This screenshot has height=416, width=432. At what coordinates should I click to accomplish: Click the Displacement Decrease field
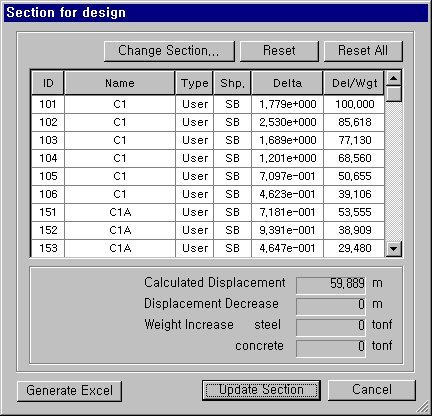(x=331, y=306)
